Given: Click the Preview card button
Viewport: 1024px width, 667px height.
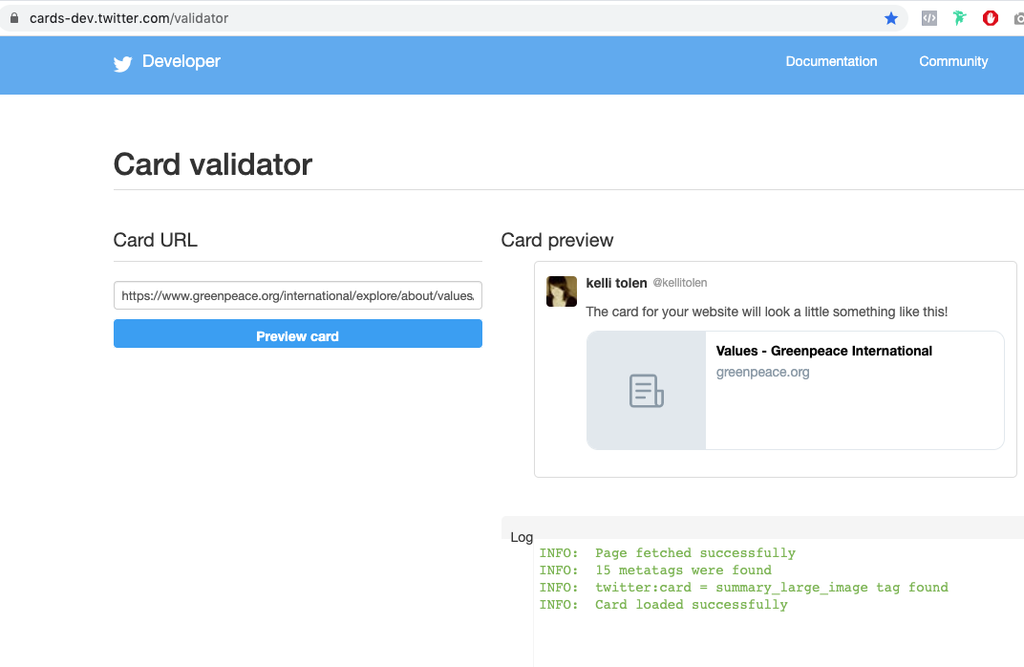Looking at the screenshot, I should click(298, 334).
